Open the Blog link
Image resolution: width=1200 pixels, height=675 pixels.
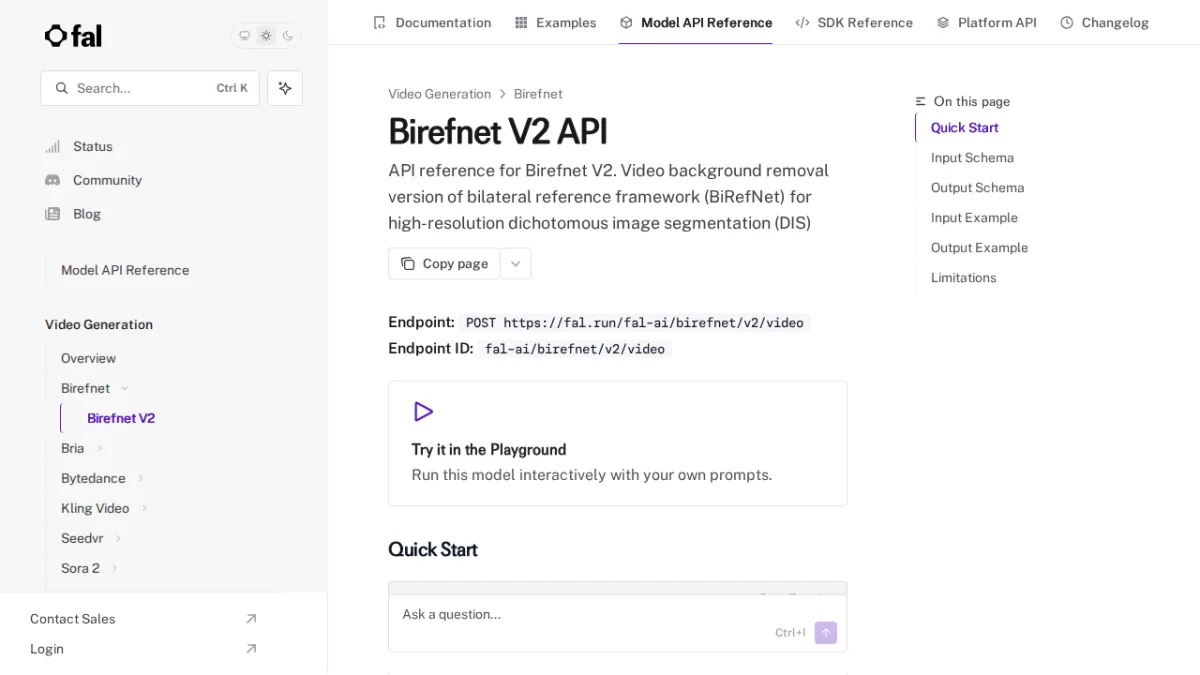(87, 214)
